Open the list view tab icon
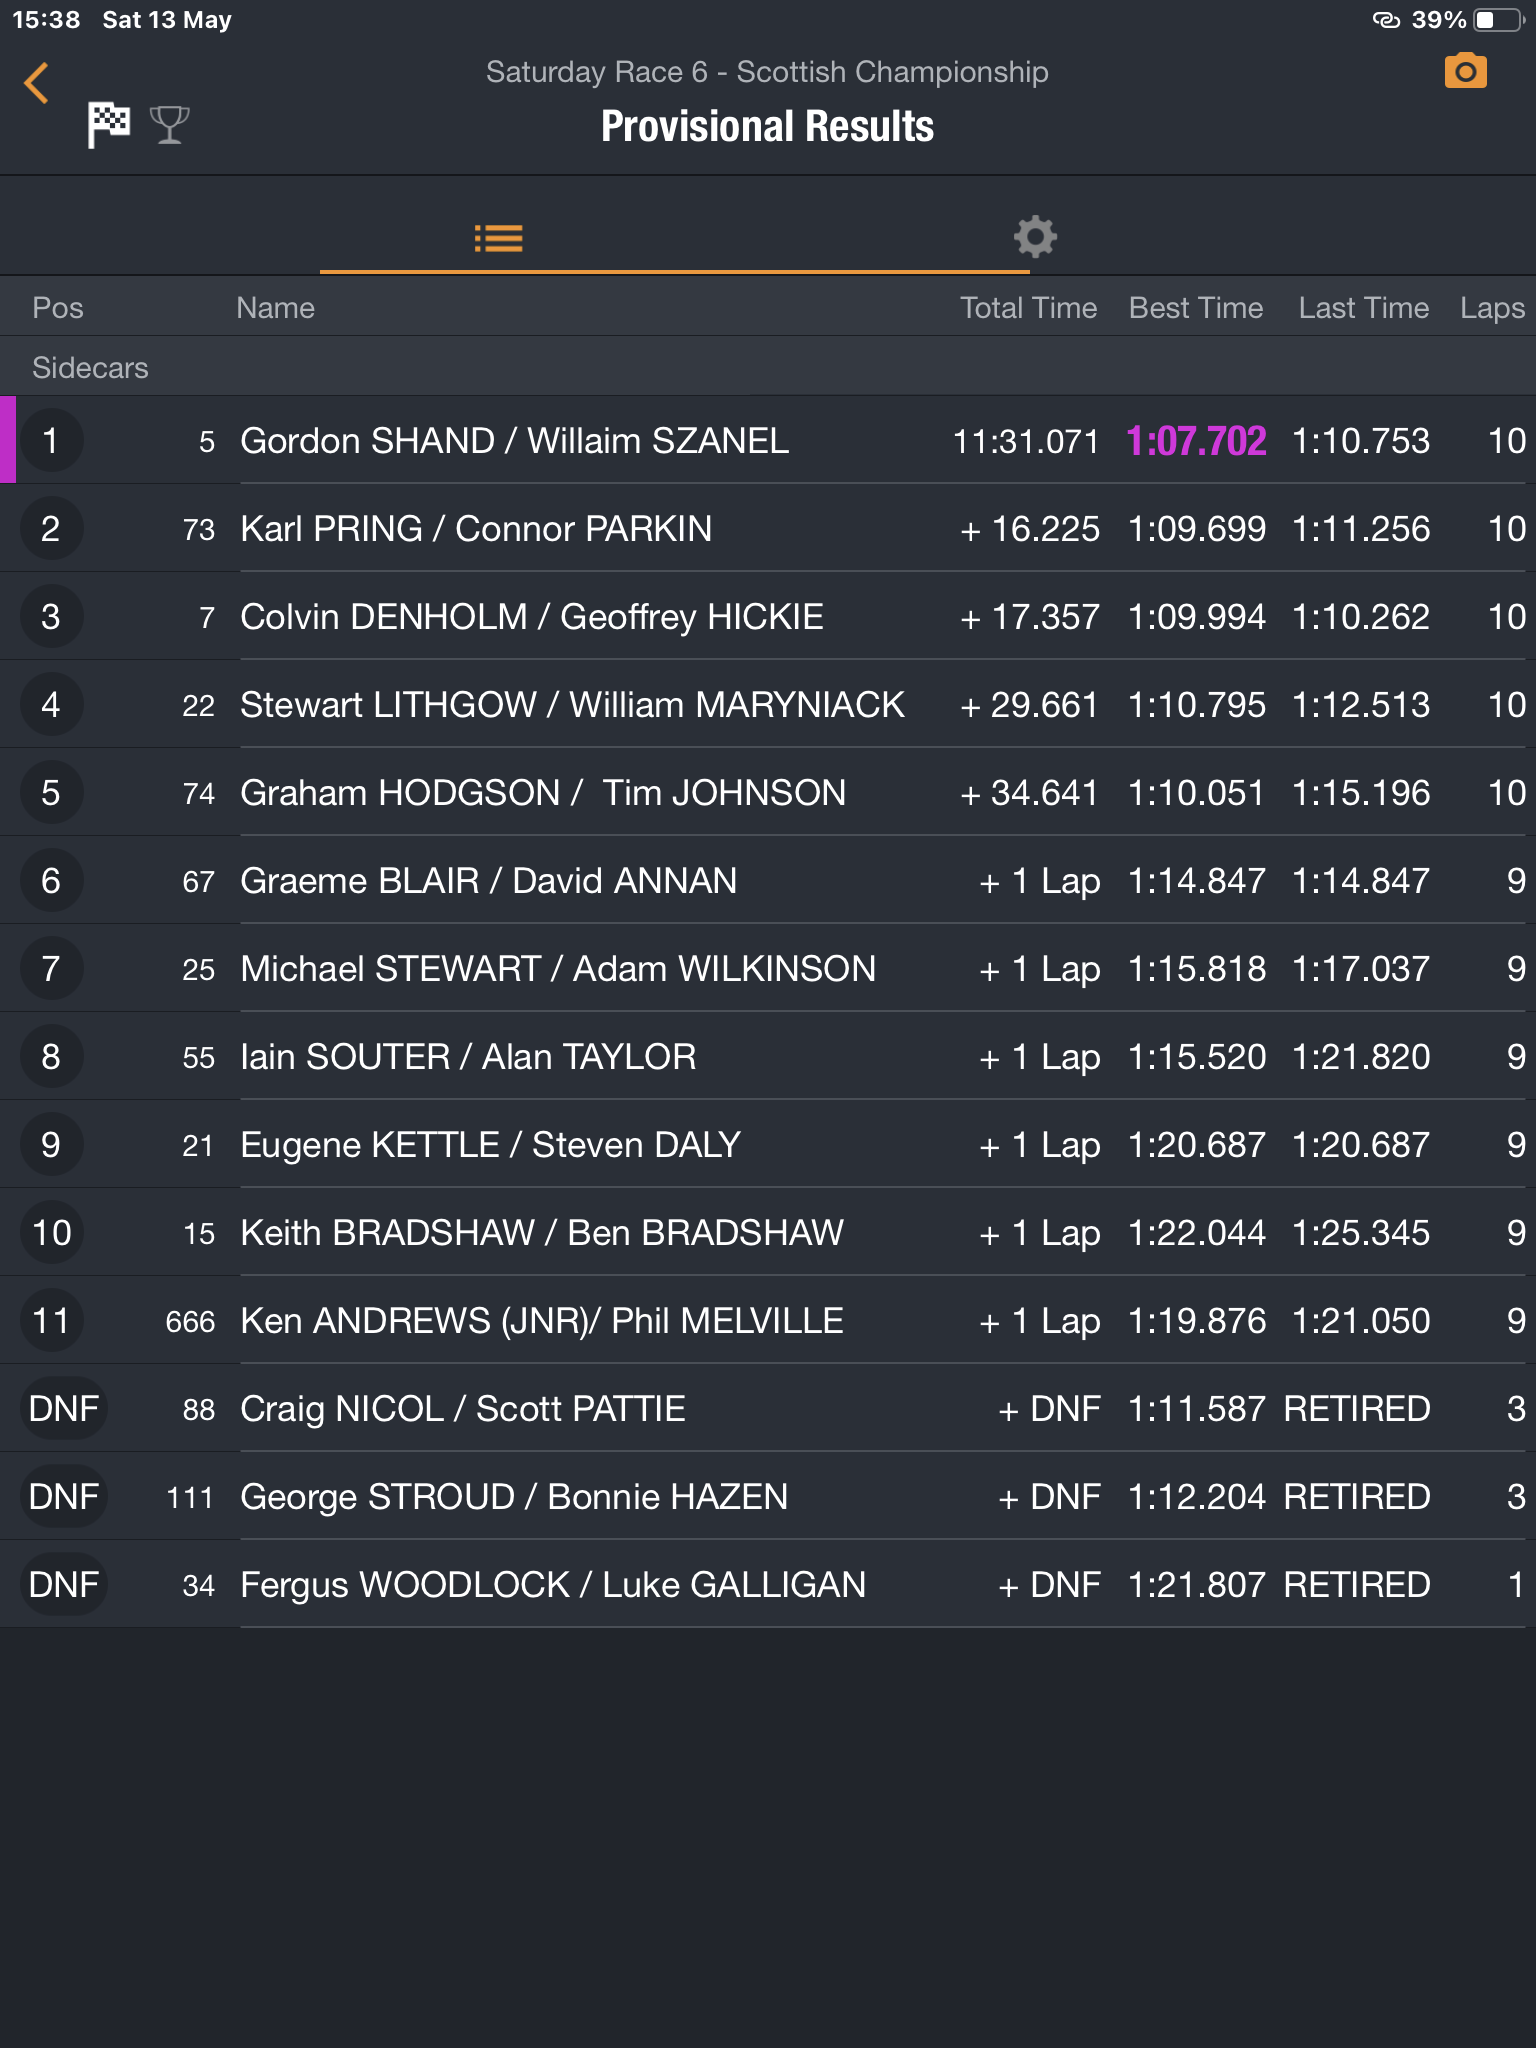The height and width of the screenshot is (2048, 1536). tap(498, 238)
